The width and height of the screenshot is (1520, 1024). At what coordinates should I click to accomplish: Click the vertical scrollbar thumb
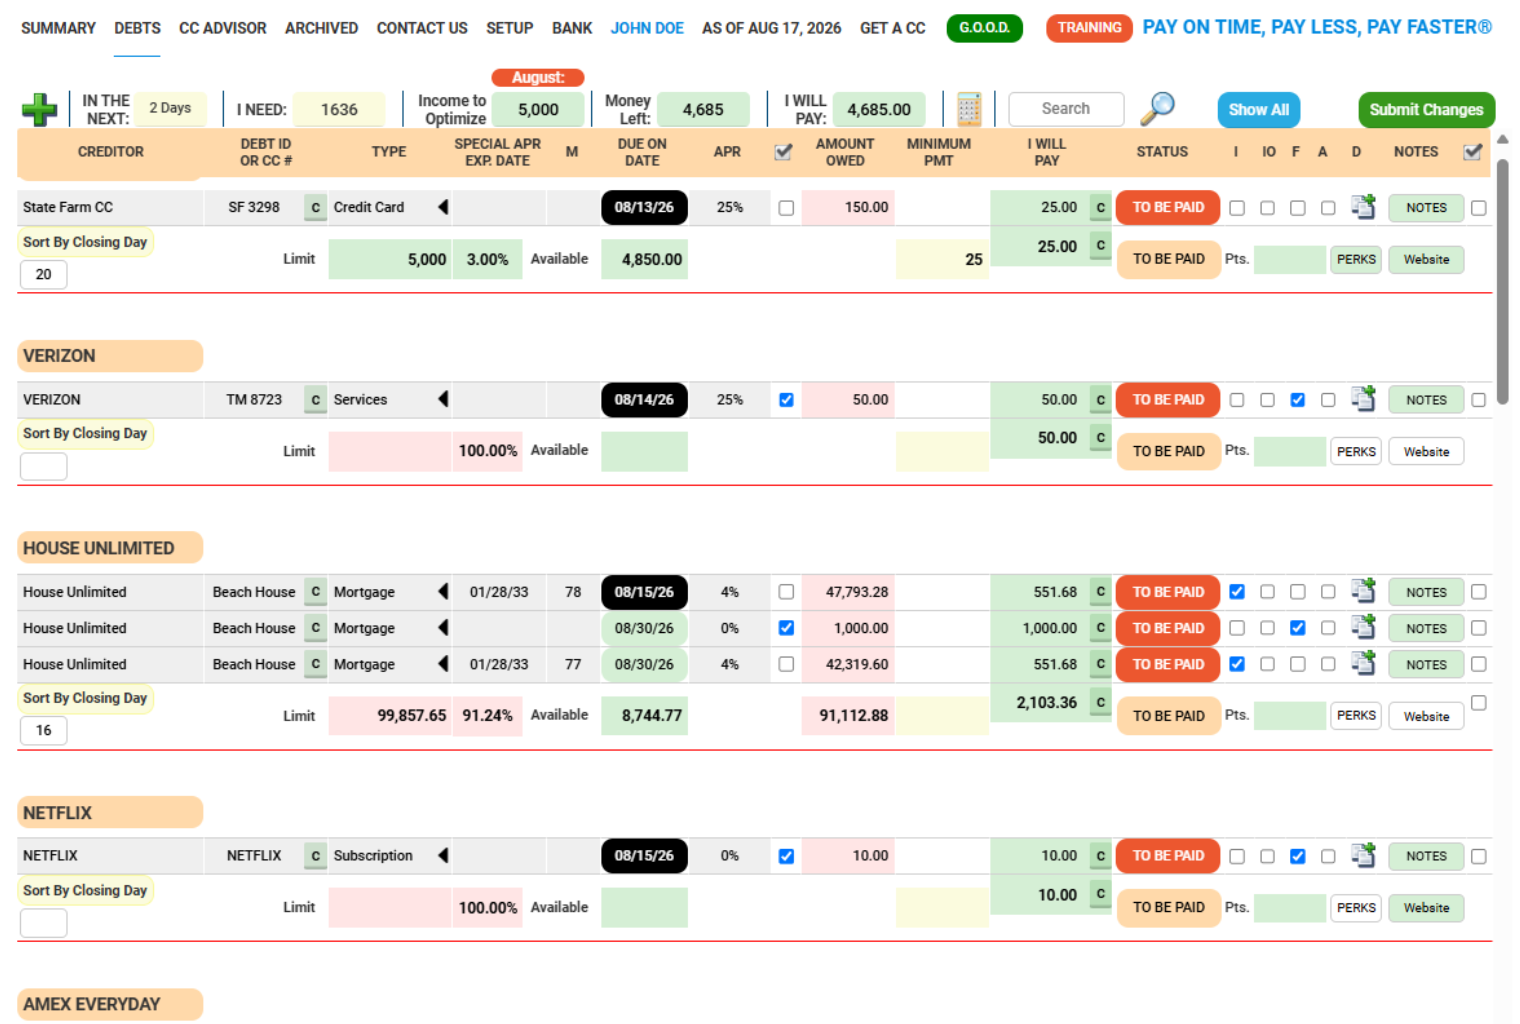(1502, 280)
